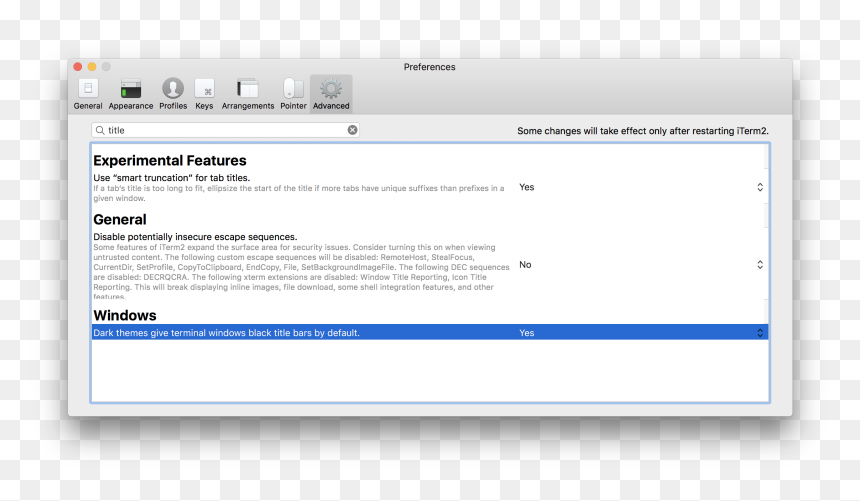Image resolution: width=860 pixels, height=501 pixels.
Task: Click the smart truncation description text
Action: pyautogui.click(x=299, y=193)
